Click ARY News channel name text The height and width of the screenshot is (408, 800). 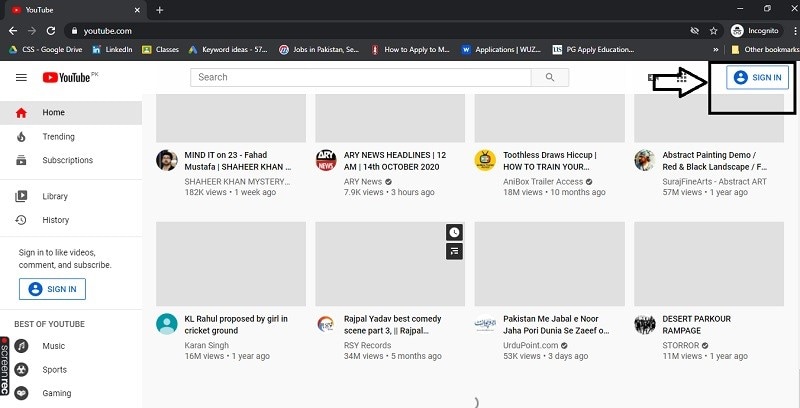[x=363, y=182]
